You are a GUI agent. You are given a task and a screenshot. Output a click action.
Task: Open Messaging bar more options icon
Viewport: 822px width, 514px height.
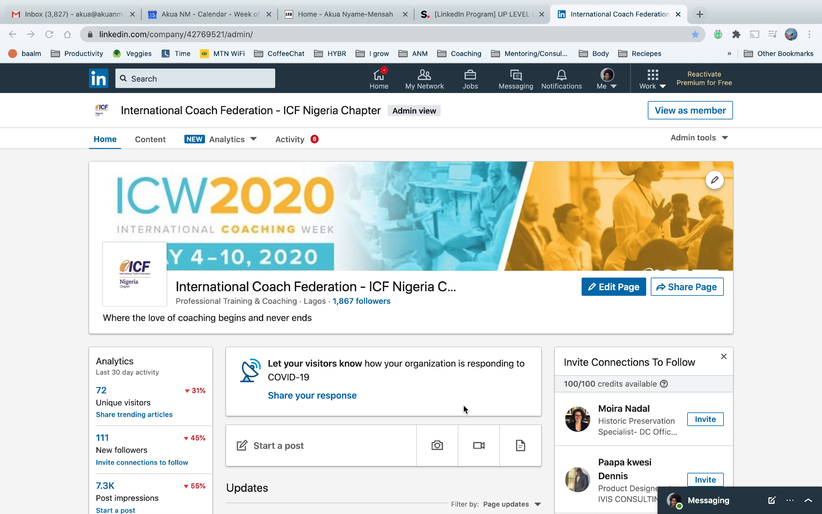(789, 500)
